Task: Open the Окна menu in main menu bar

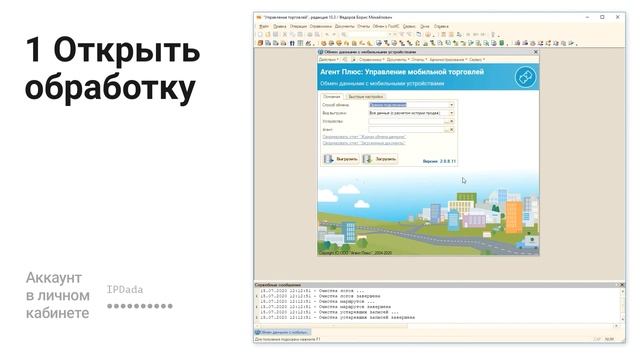Action: click(425, 26)
